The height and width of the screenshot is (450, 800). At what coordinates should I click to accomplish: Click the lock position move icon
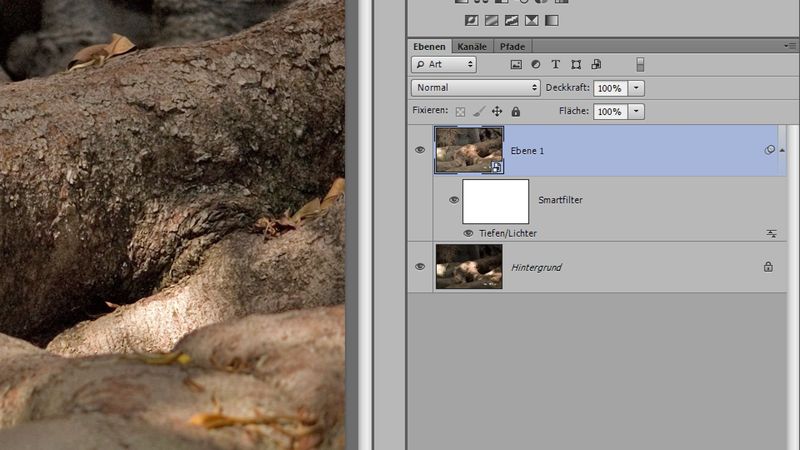point(497,112)
